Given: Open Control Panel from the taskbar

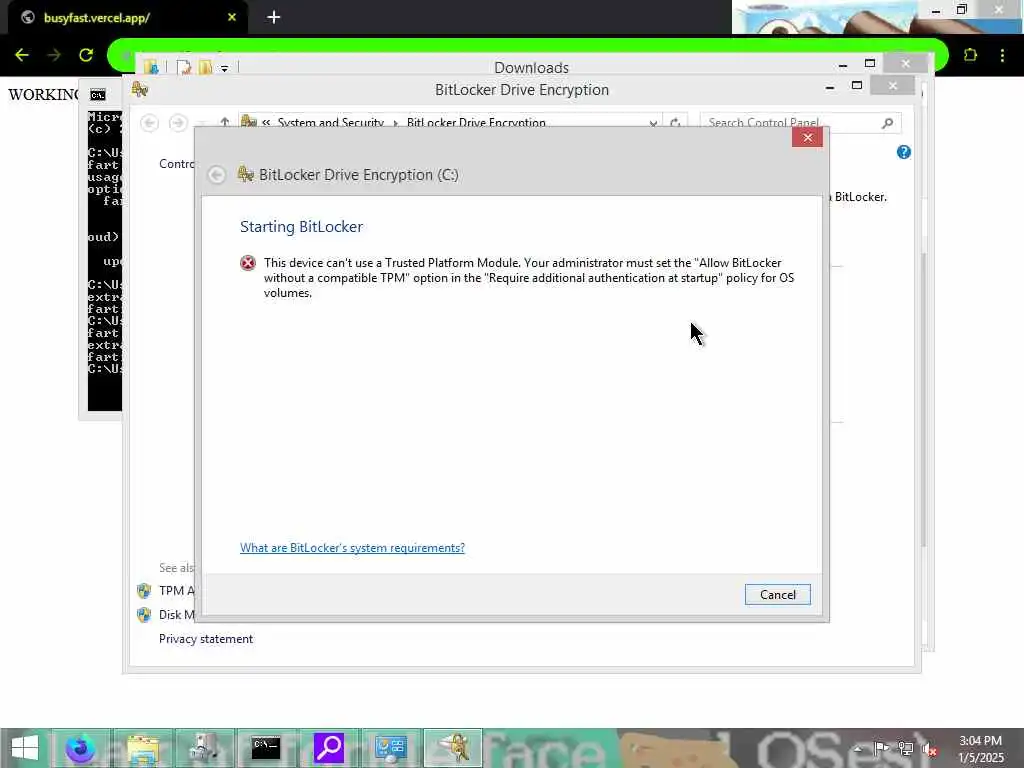Looking at the screenshot, I should (x=391, y=748).
